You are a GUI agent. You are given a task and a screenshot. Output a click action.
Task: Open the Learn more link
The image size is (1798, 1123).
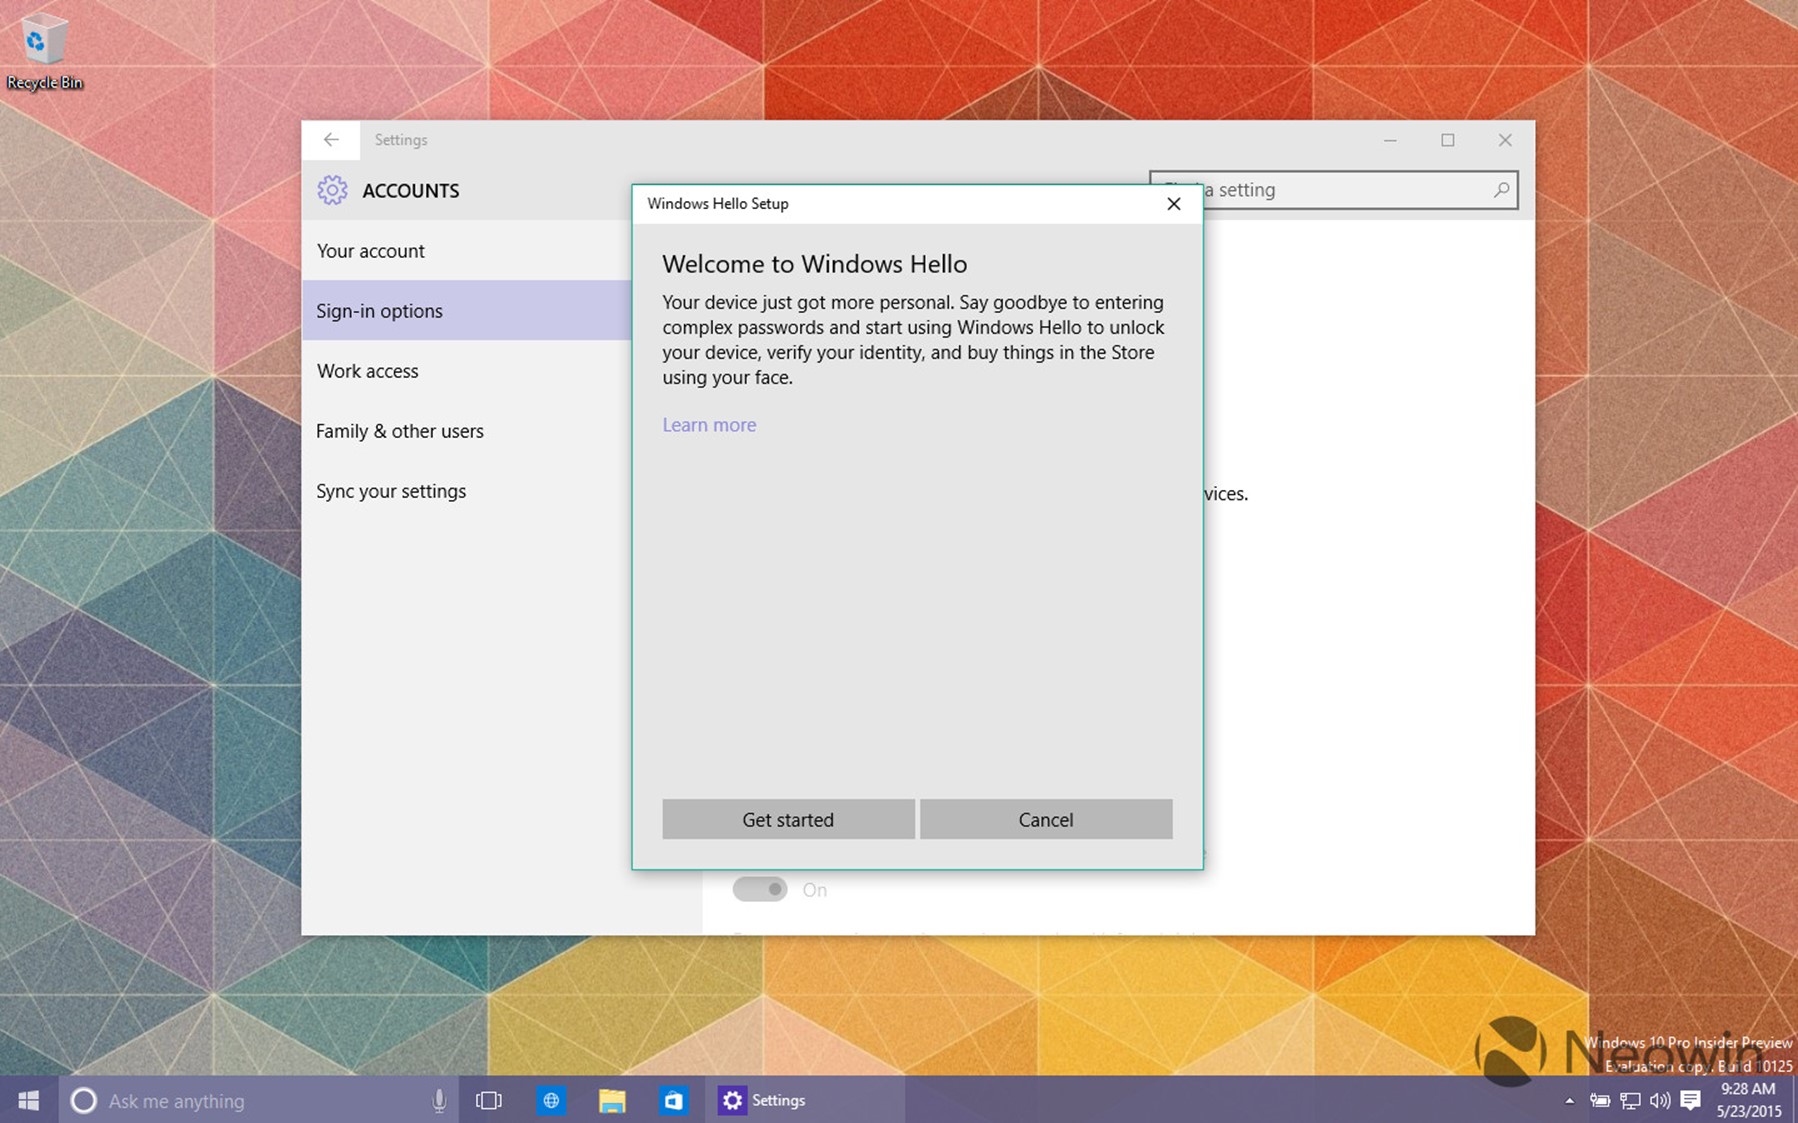pos(709,425)
